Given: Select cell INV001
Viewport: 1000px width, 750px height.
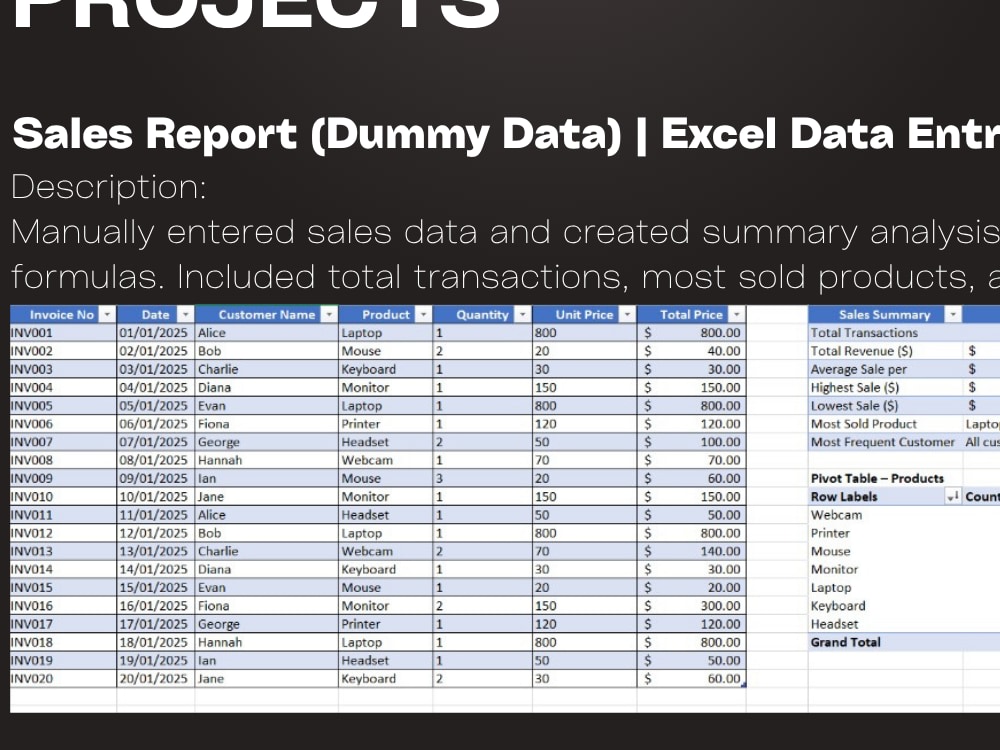Looking at the screenshot, I should tap(63, 333).
